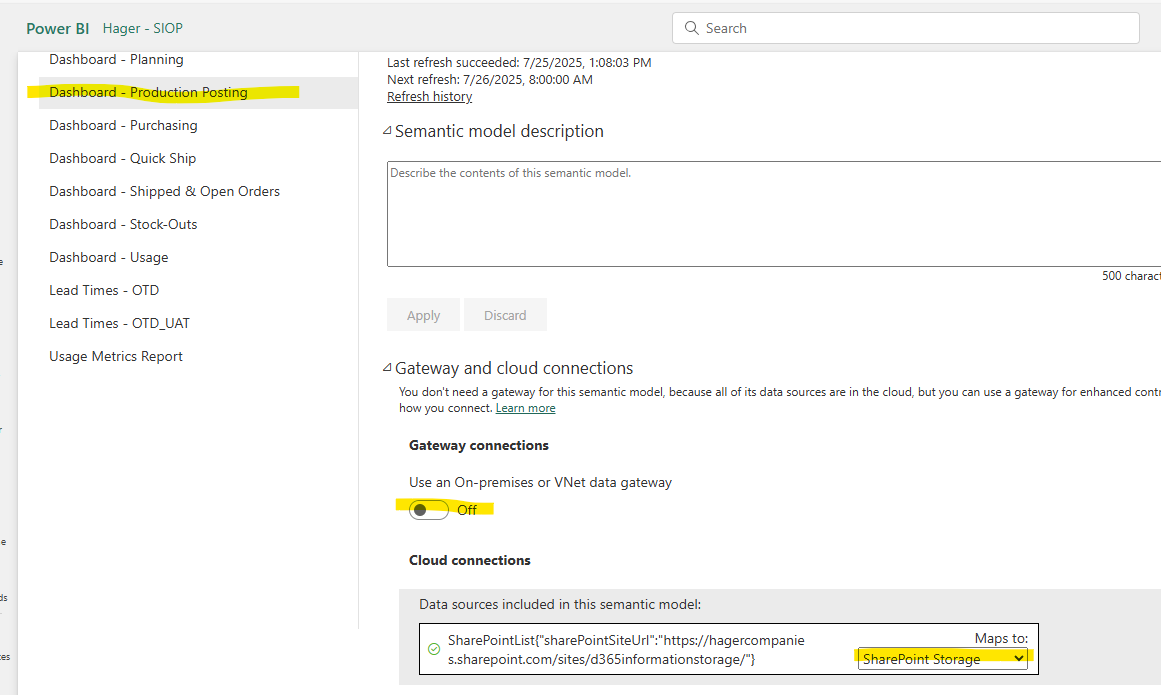Select Dashboard - Production Posting
The image size is (1161, 695).
198,93
